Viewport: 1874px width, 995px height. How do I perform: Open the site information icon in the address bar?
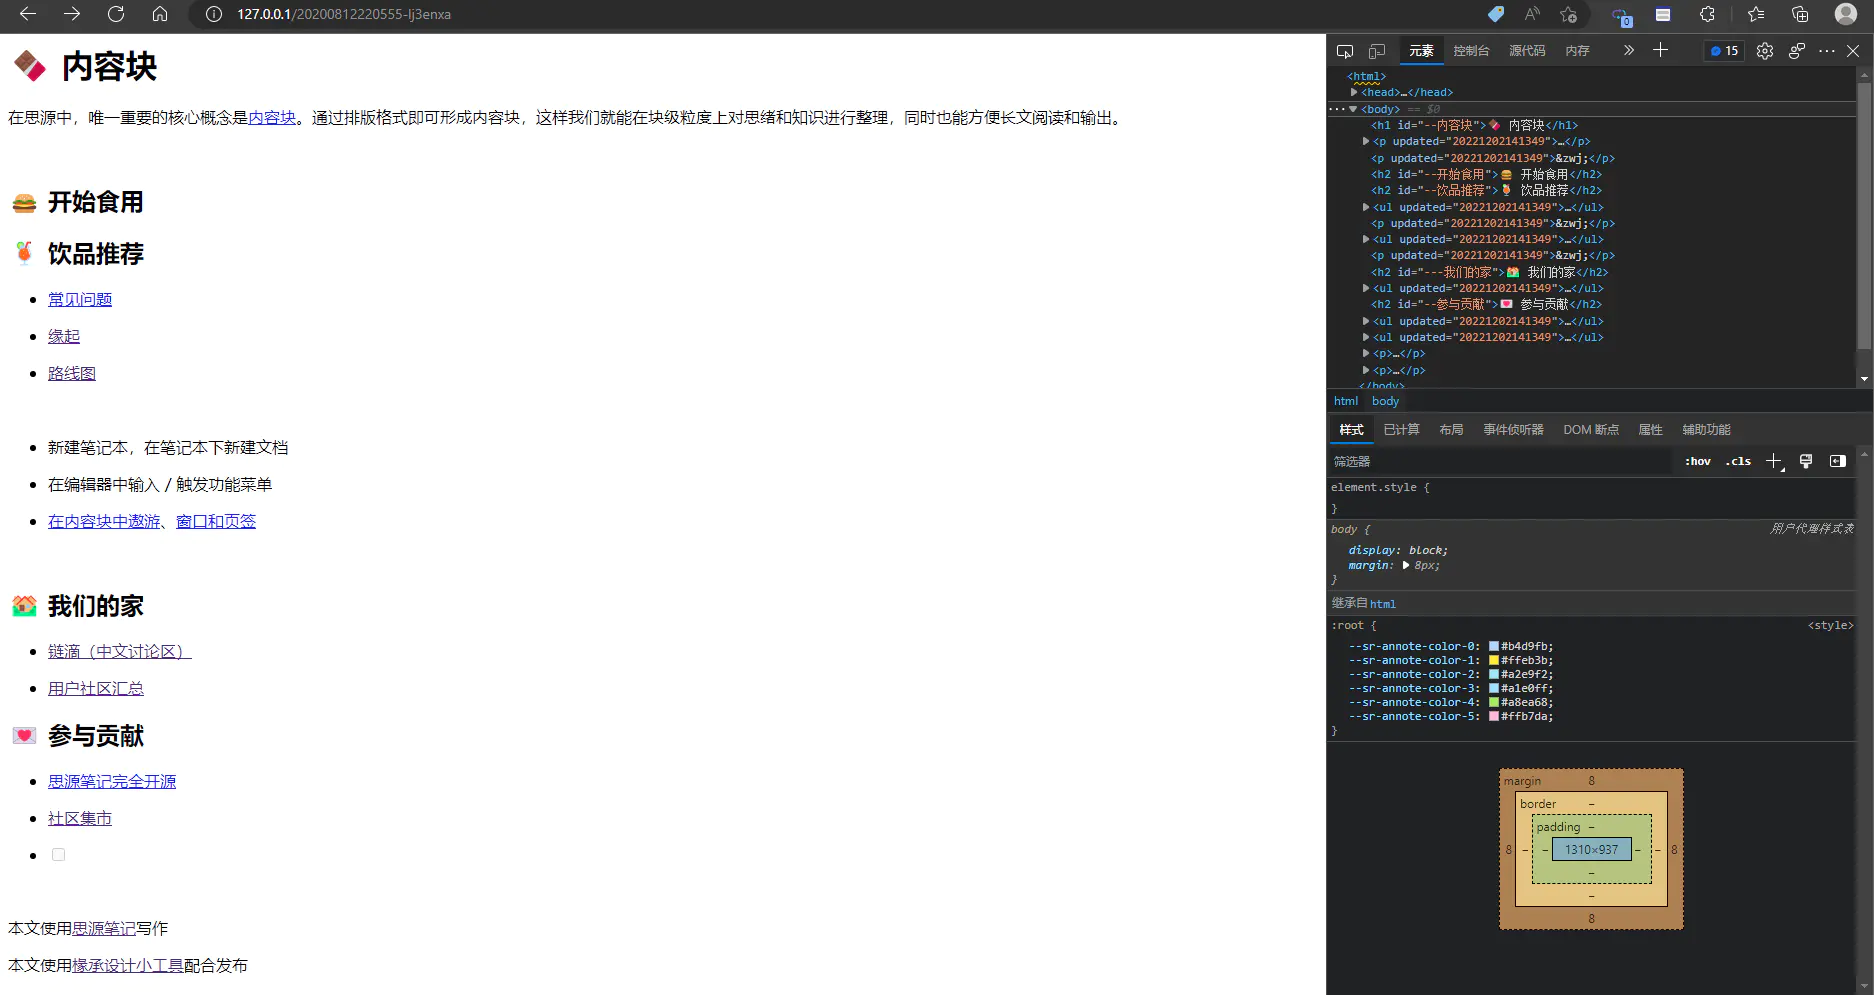213,14
